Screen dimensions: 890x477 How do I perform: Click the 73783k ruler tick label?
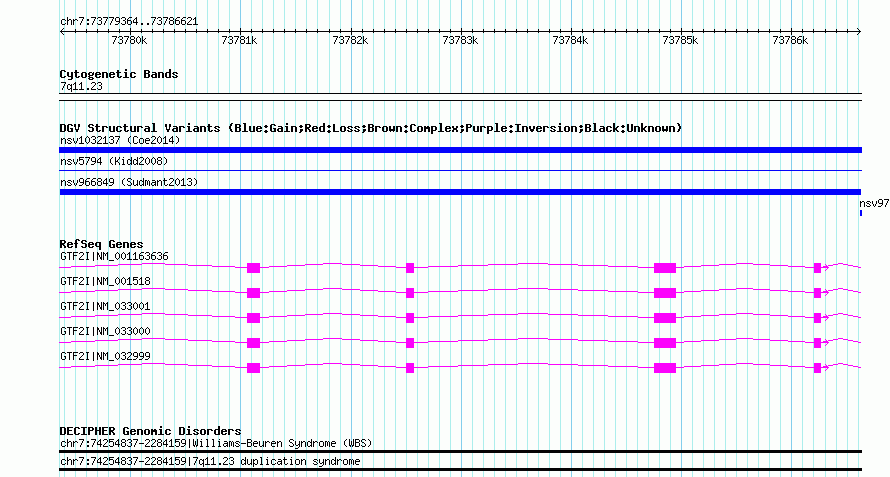(460, 40)
